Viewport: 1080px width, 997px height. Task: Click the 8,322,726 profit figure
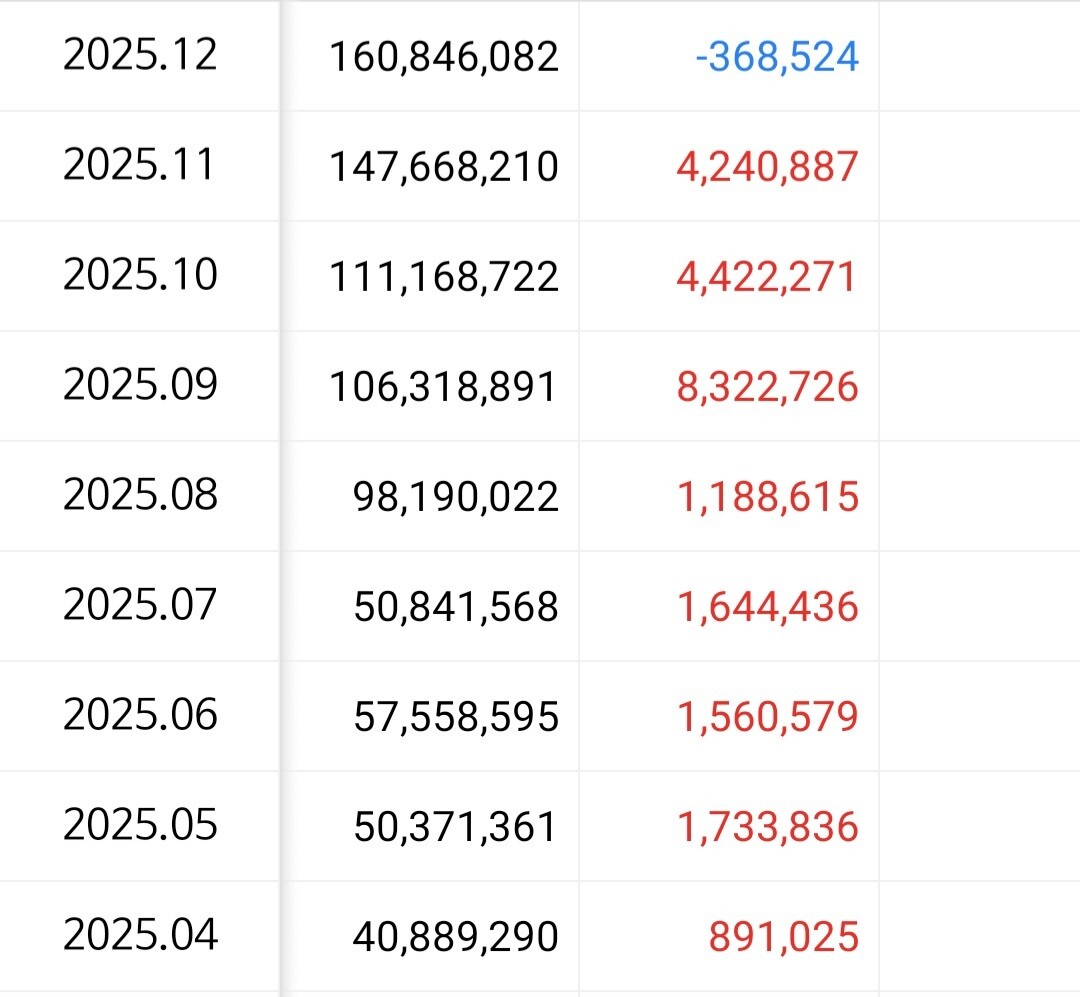[x=767, y=387]
